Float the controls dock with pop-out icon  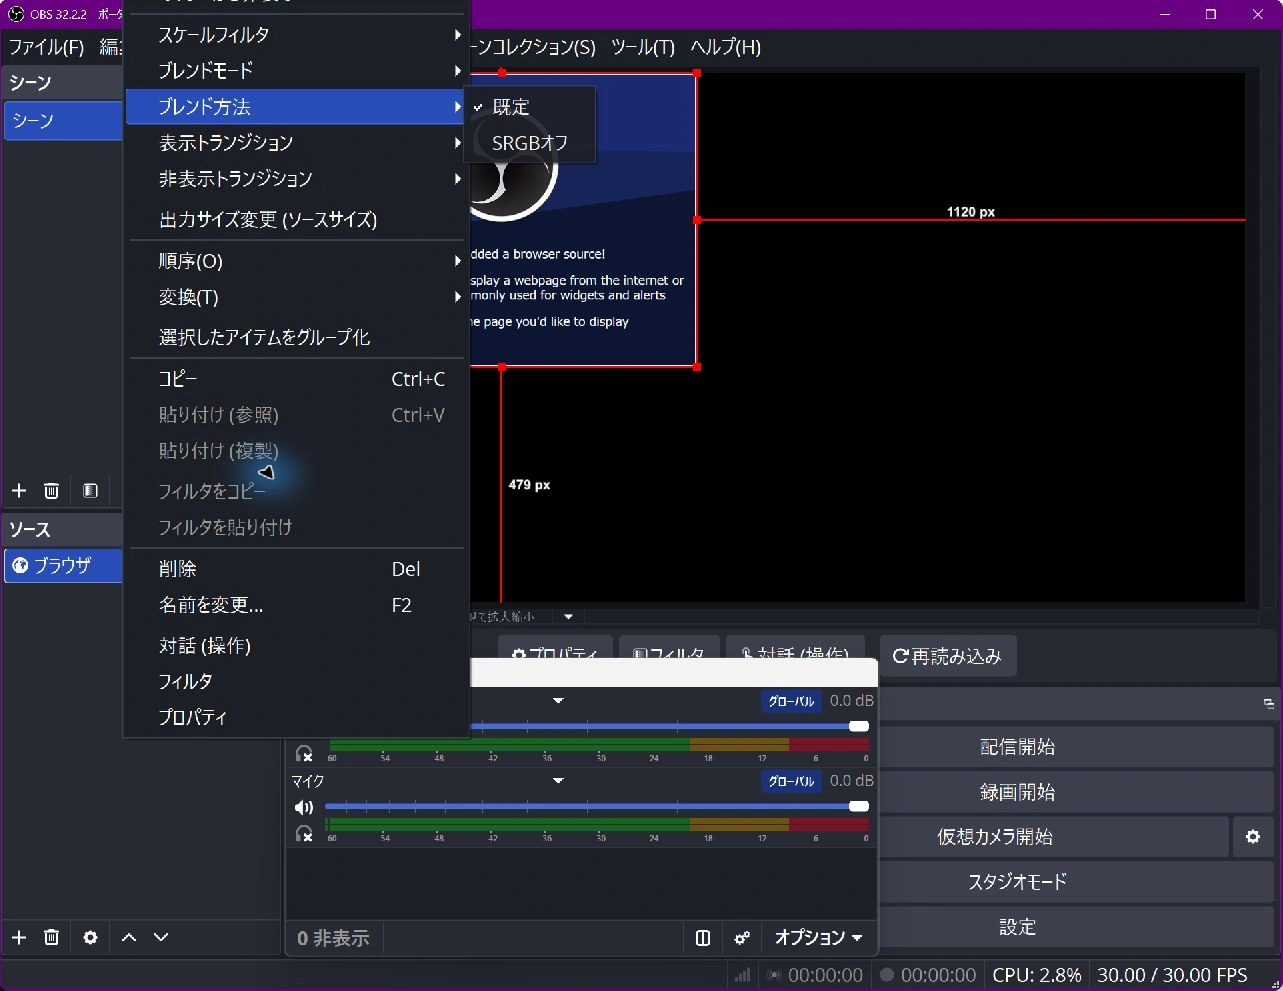click(x=1268, y=704)
